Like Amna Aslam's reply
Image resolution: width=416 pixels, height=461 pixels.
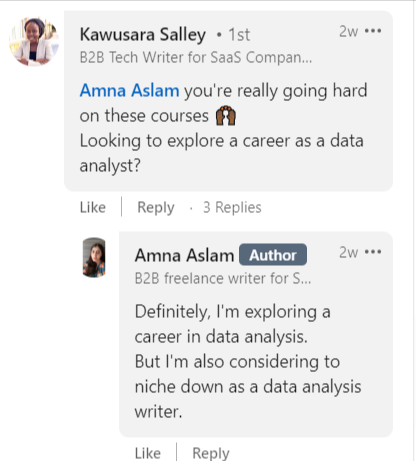click(148, 453)
